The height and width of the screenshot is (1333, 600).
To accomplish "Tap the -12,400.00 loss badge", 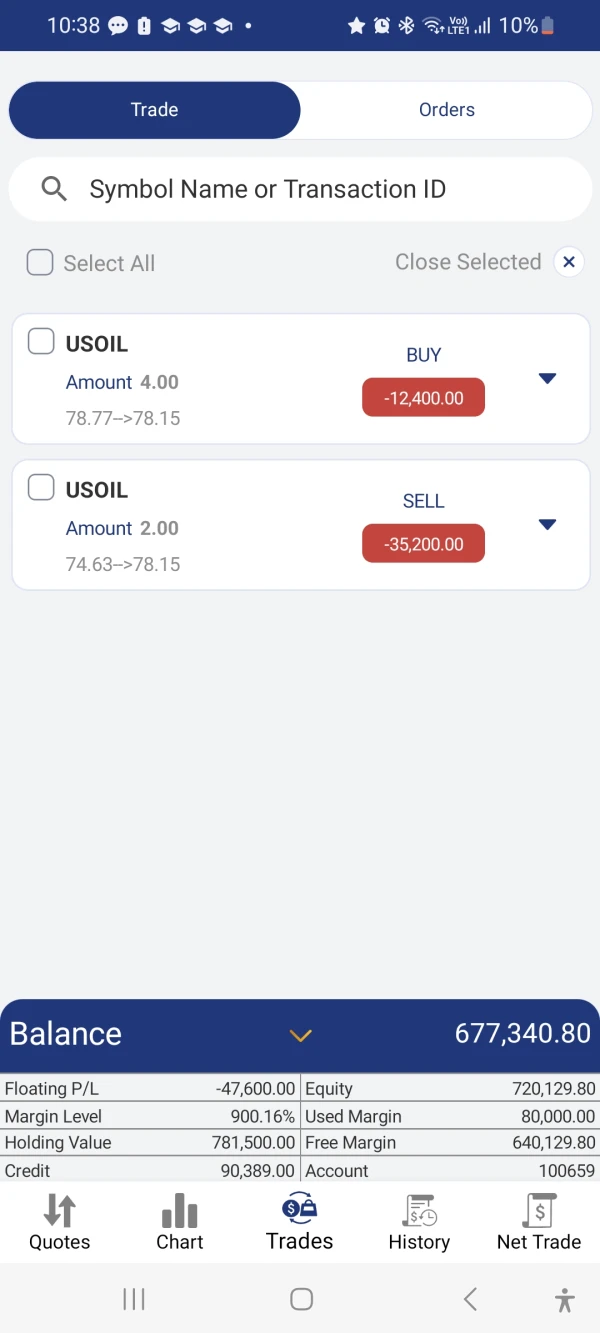I will click(423, 398).
